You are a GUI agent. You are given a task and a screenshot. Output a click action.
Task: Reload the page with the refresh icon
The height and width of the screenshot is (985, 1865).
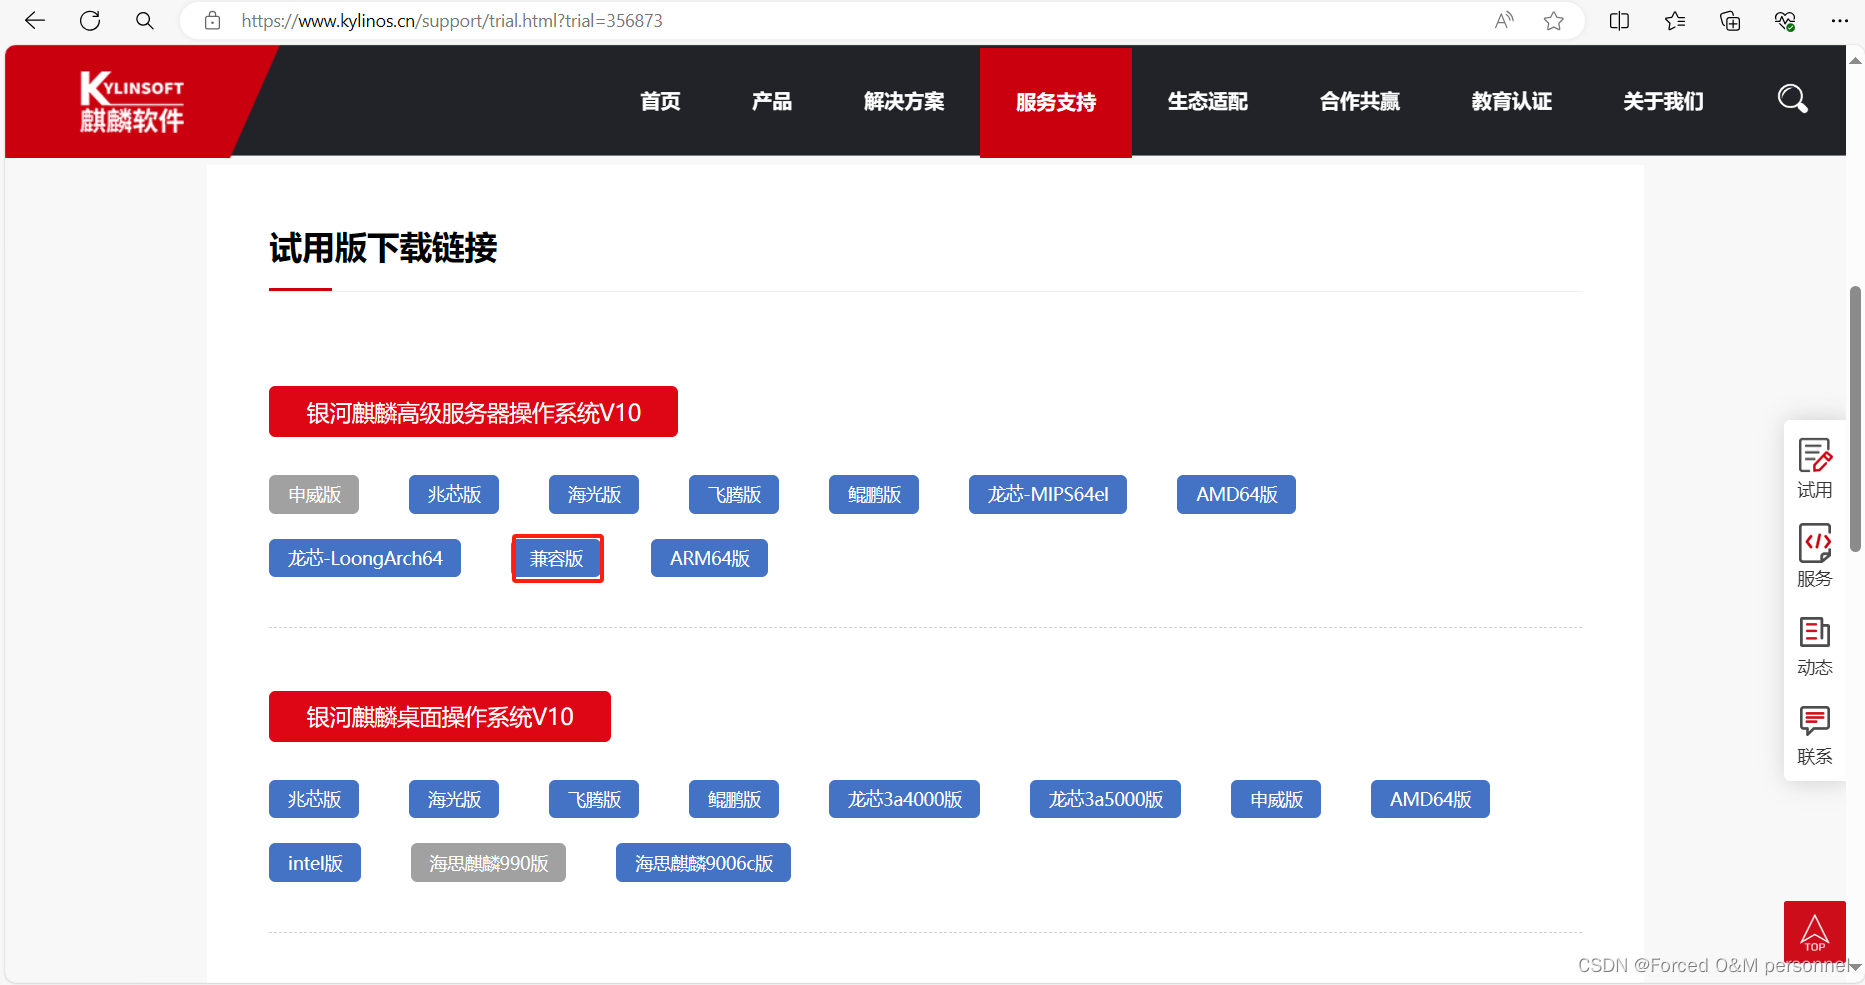point(90,21)
